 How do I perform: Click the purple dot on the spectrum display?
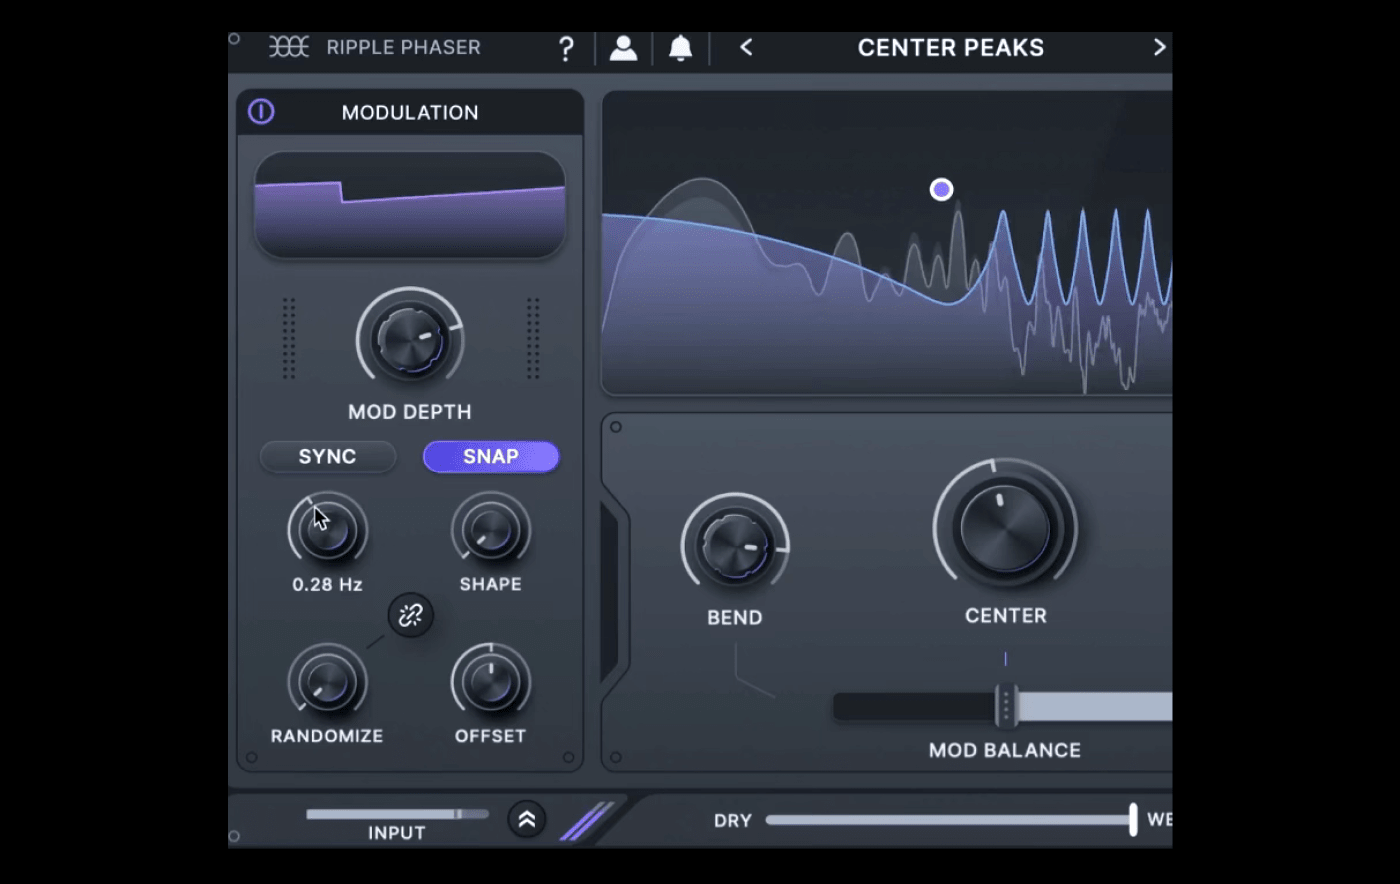click(x=941, y=189)
